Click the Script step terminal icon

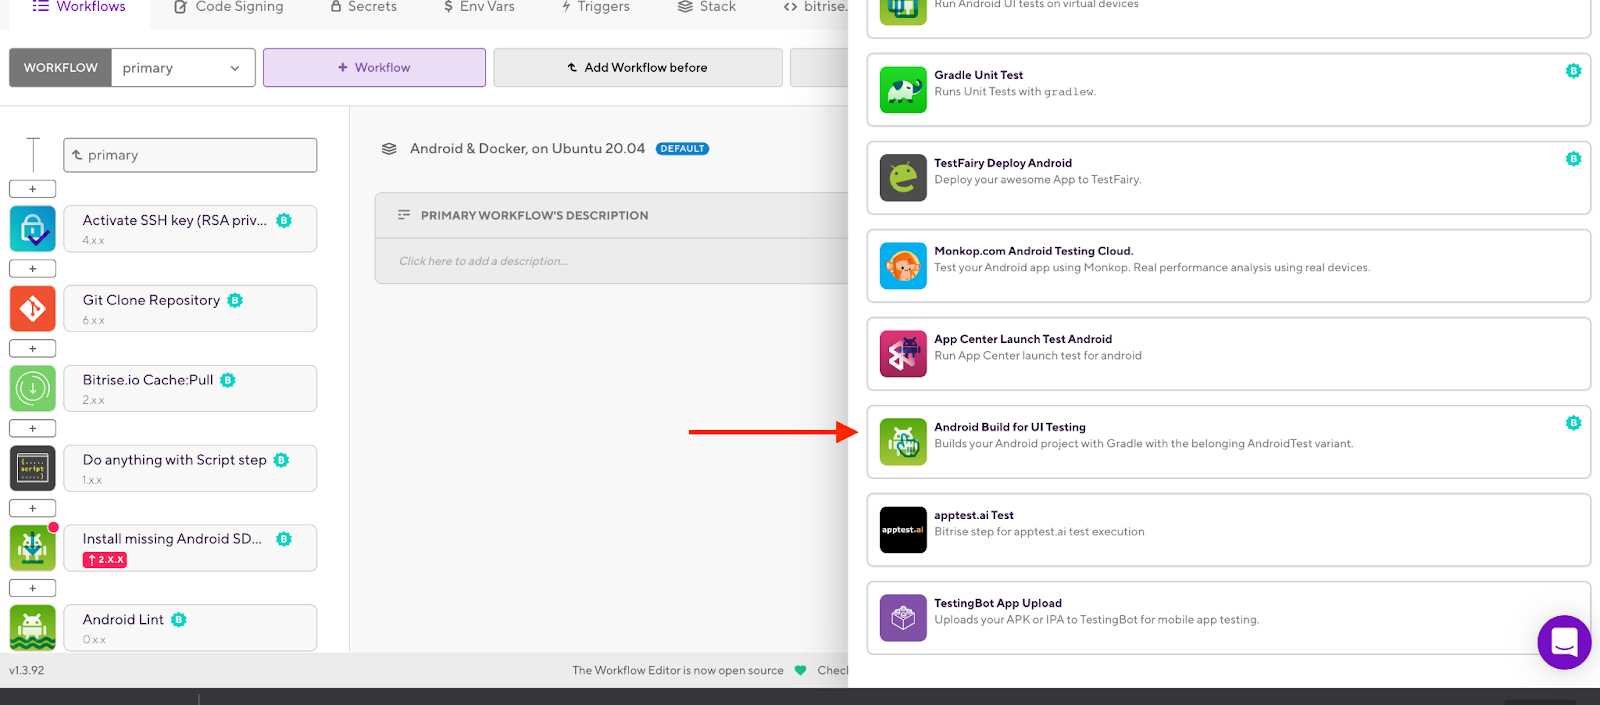33,468
